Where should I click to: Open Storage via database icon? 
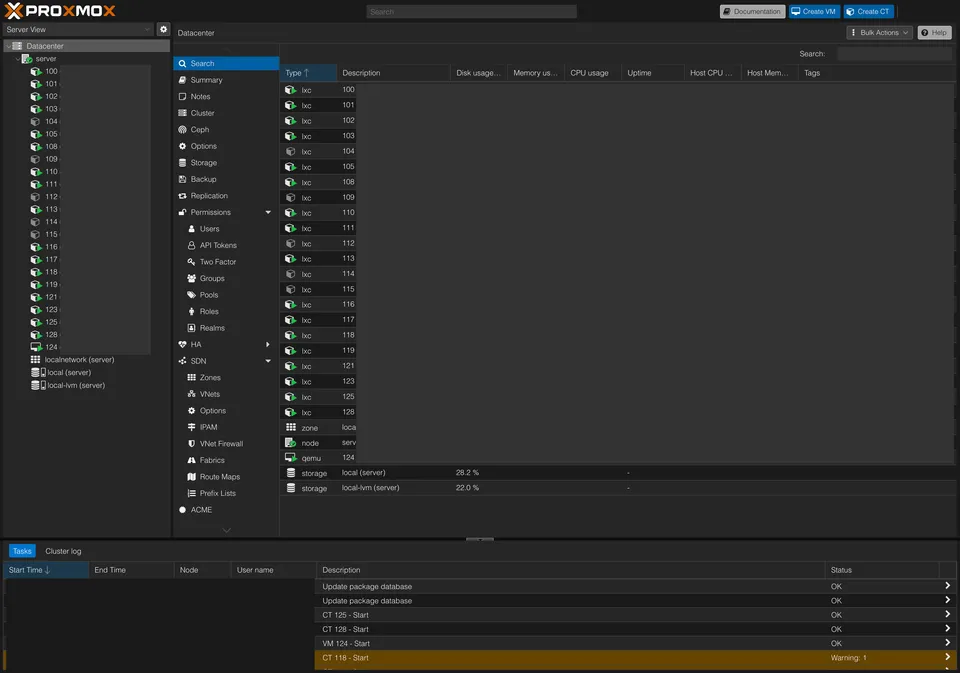point(182,163)
